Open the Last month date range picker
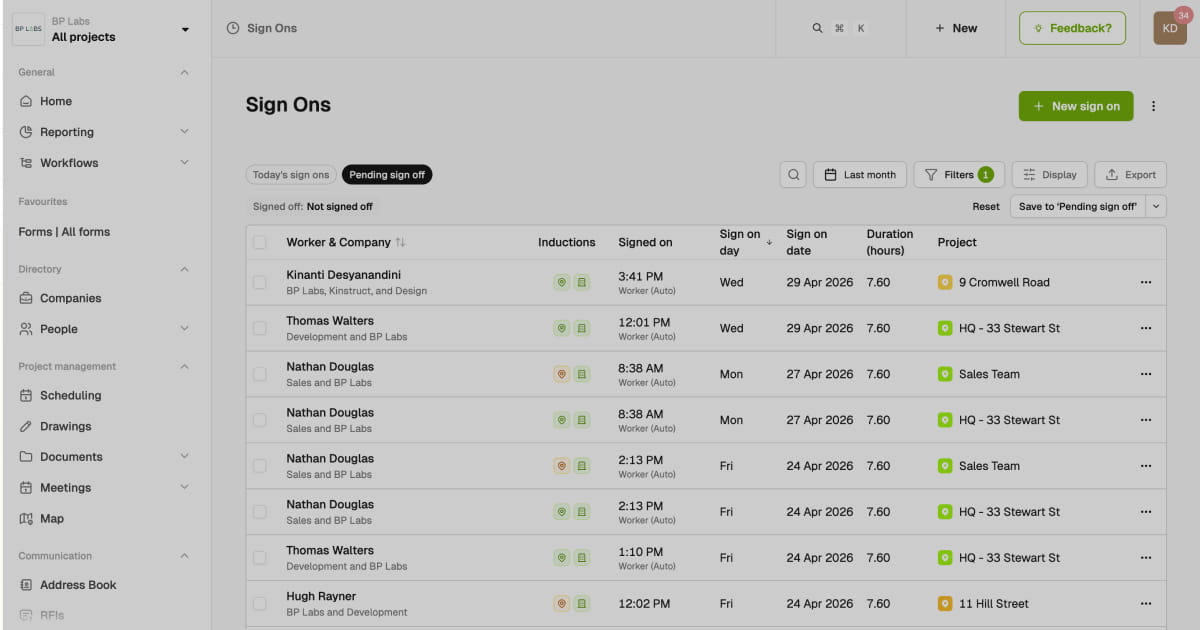 pyautogui.click(x=860, y=175)
